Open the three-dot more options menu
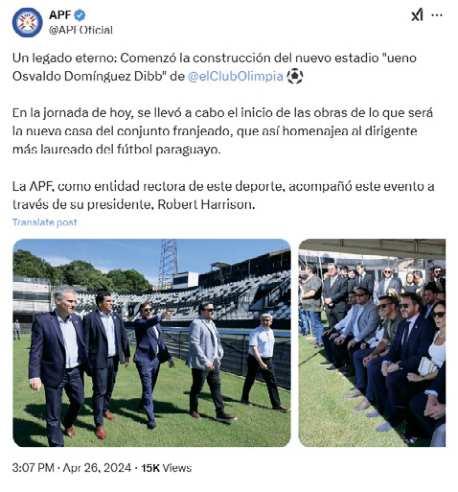 click(437, 15)
